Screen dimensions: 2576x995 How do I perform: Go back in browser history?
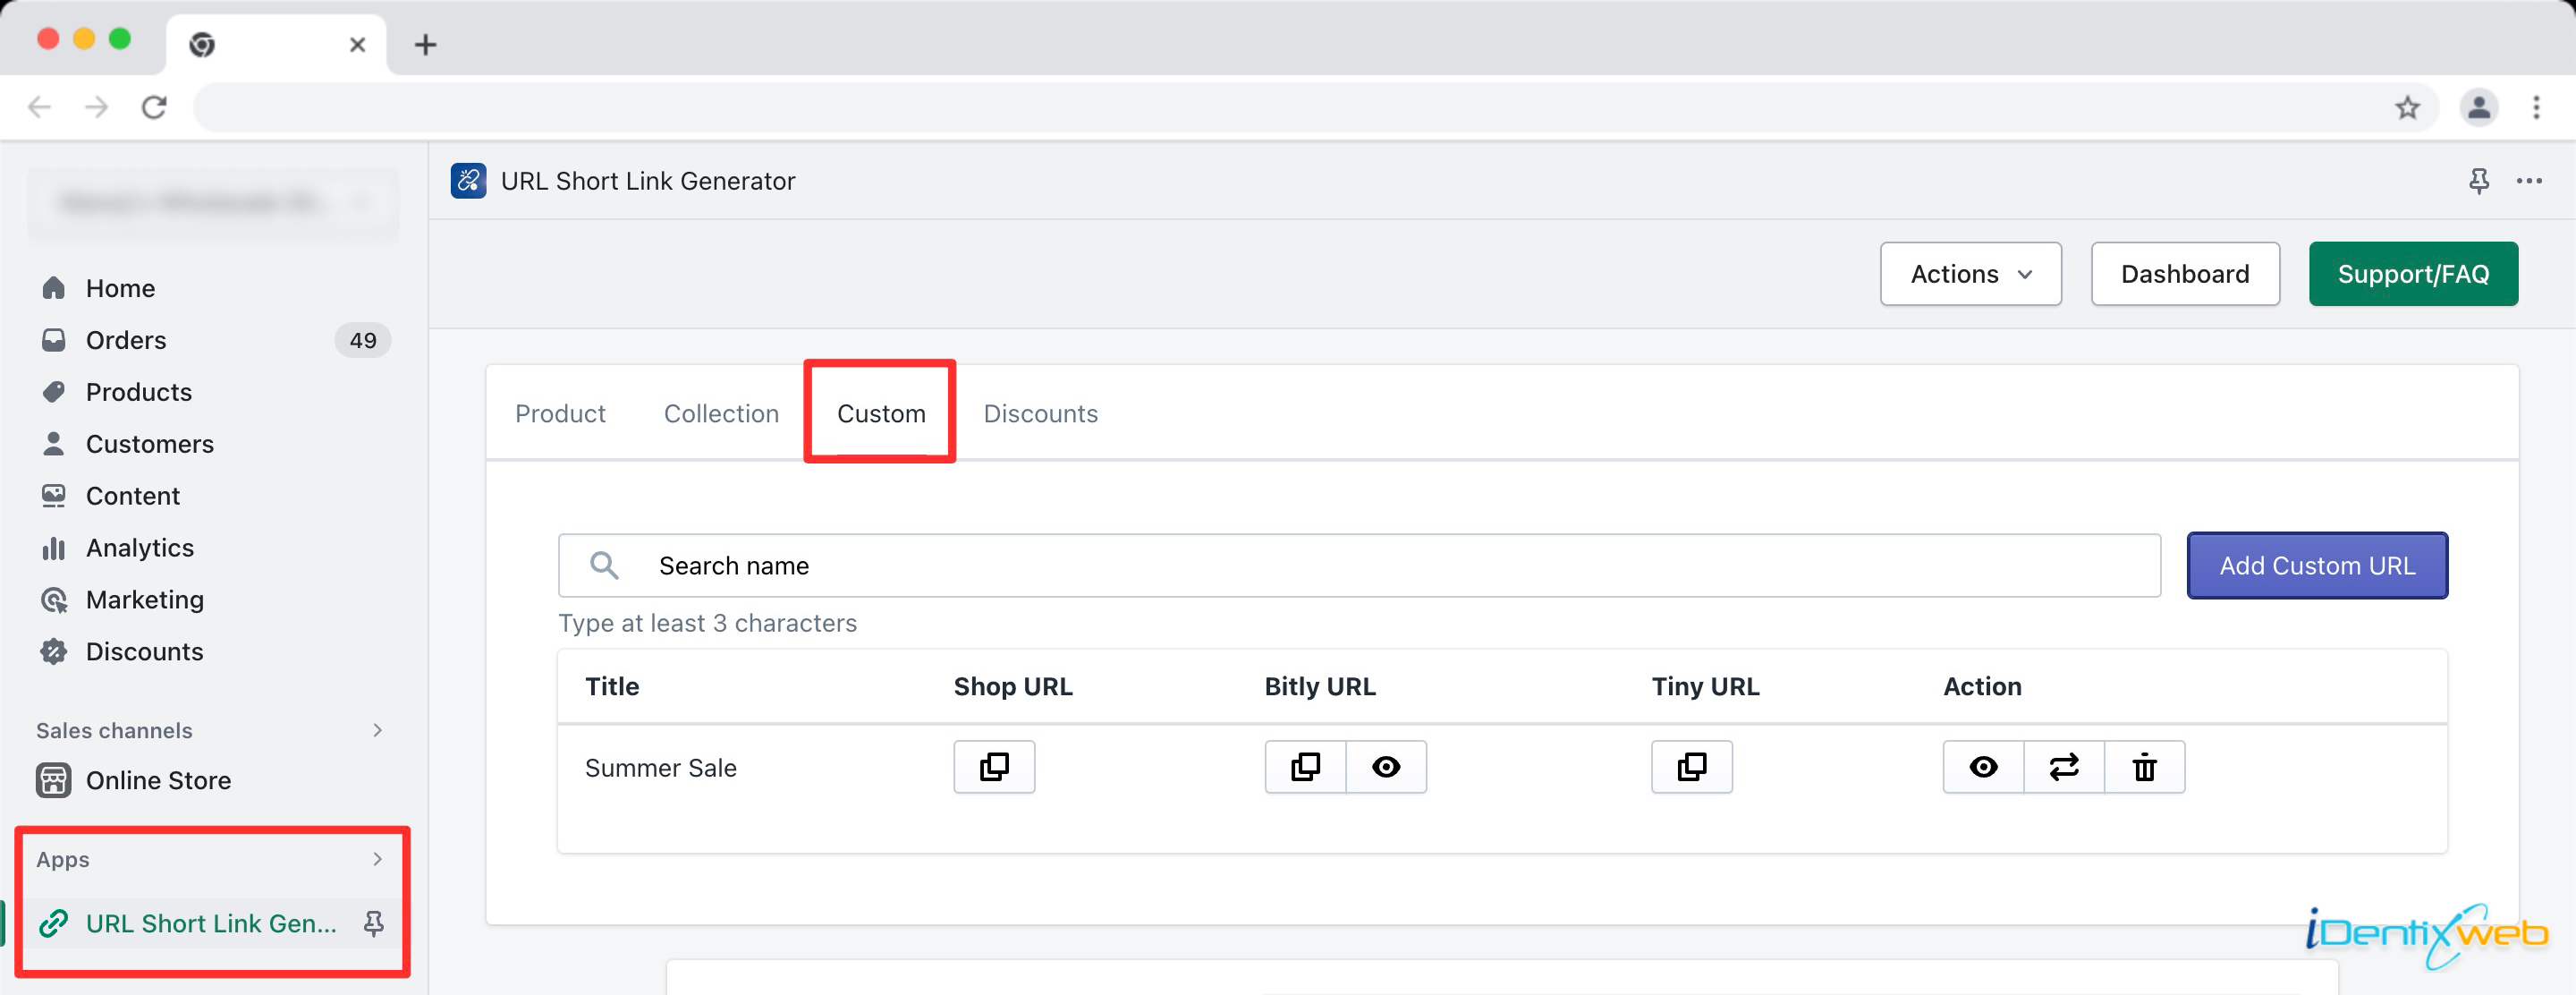pyautogui.click(x=39, y=107)
